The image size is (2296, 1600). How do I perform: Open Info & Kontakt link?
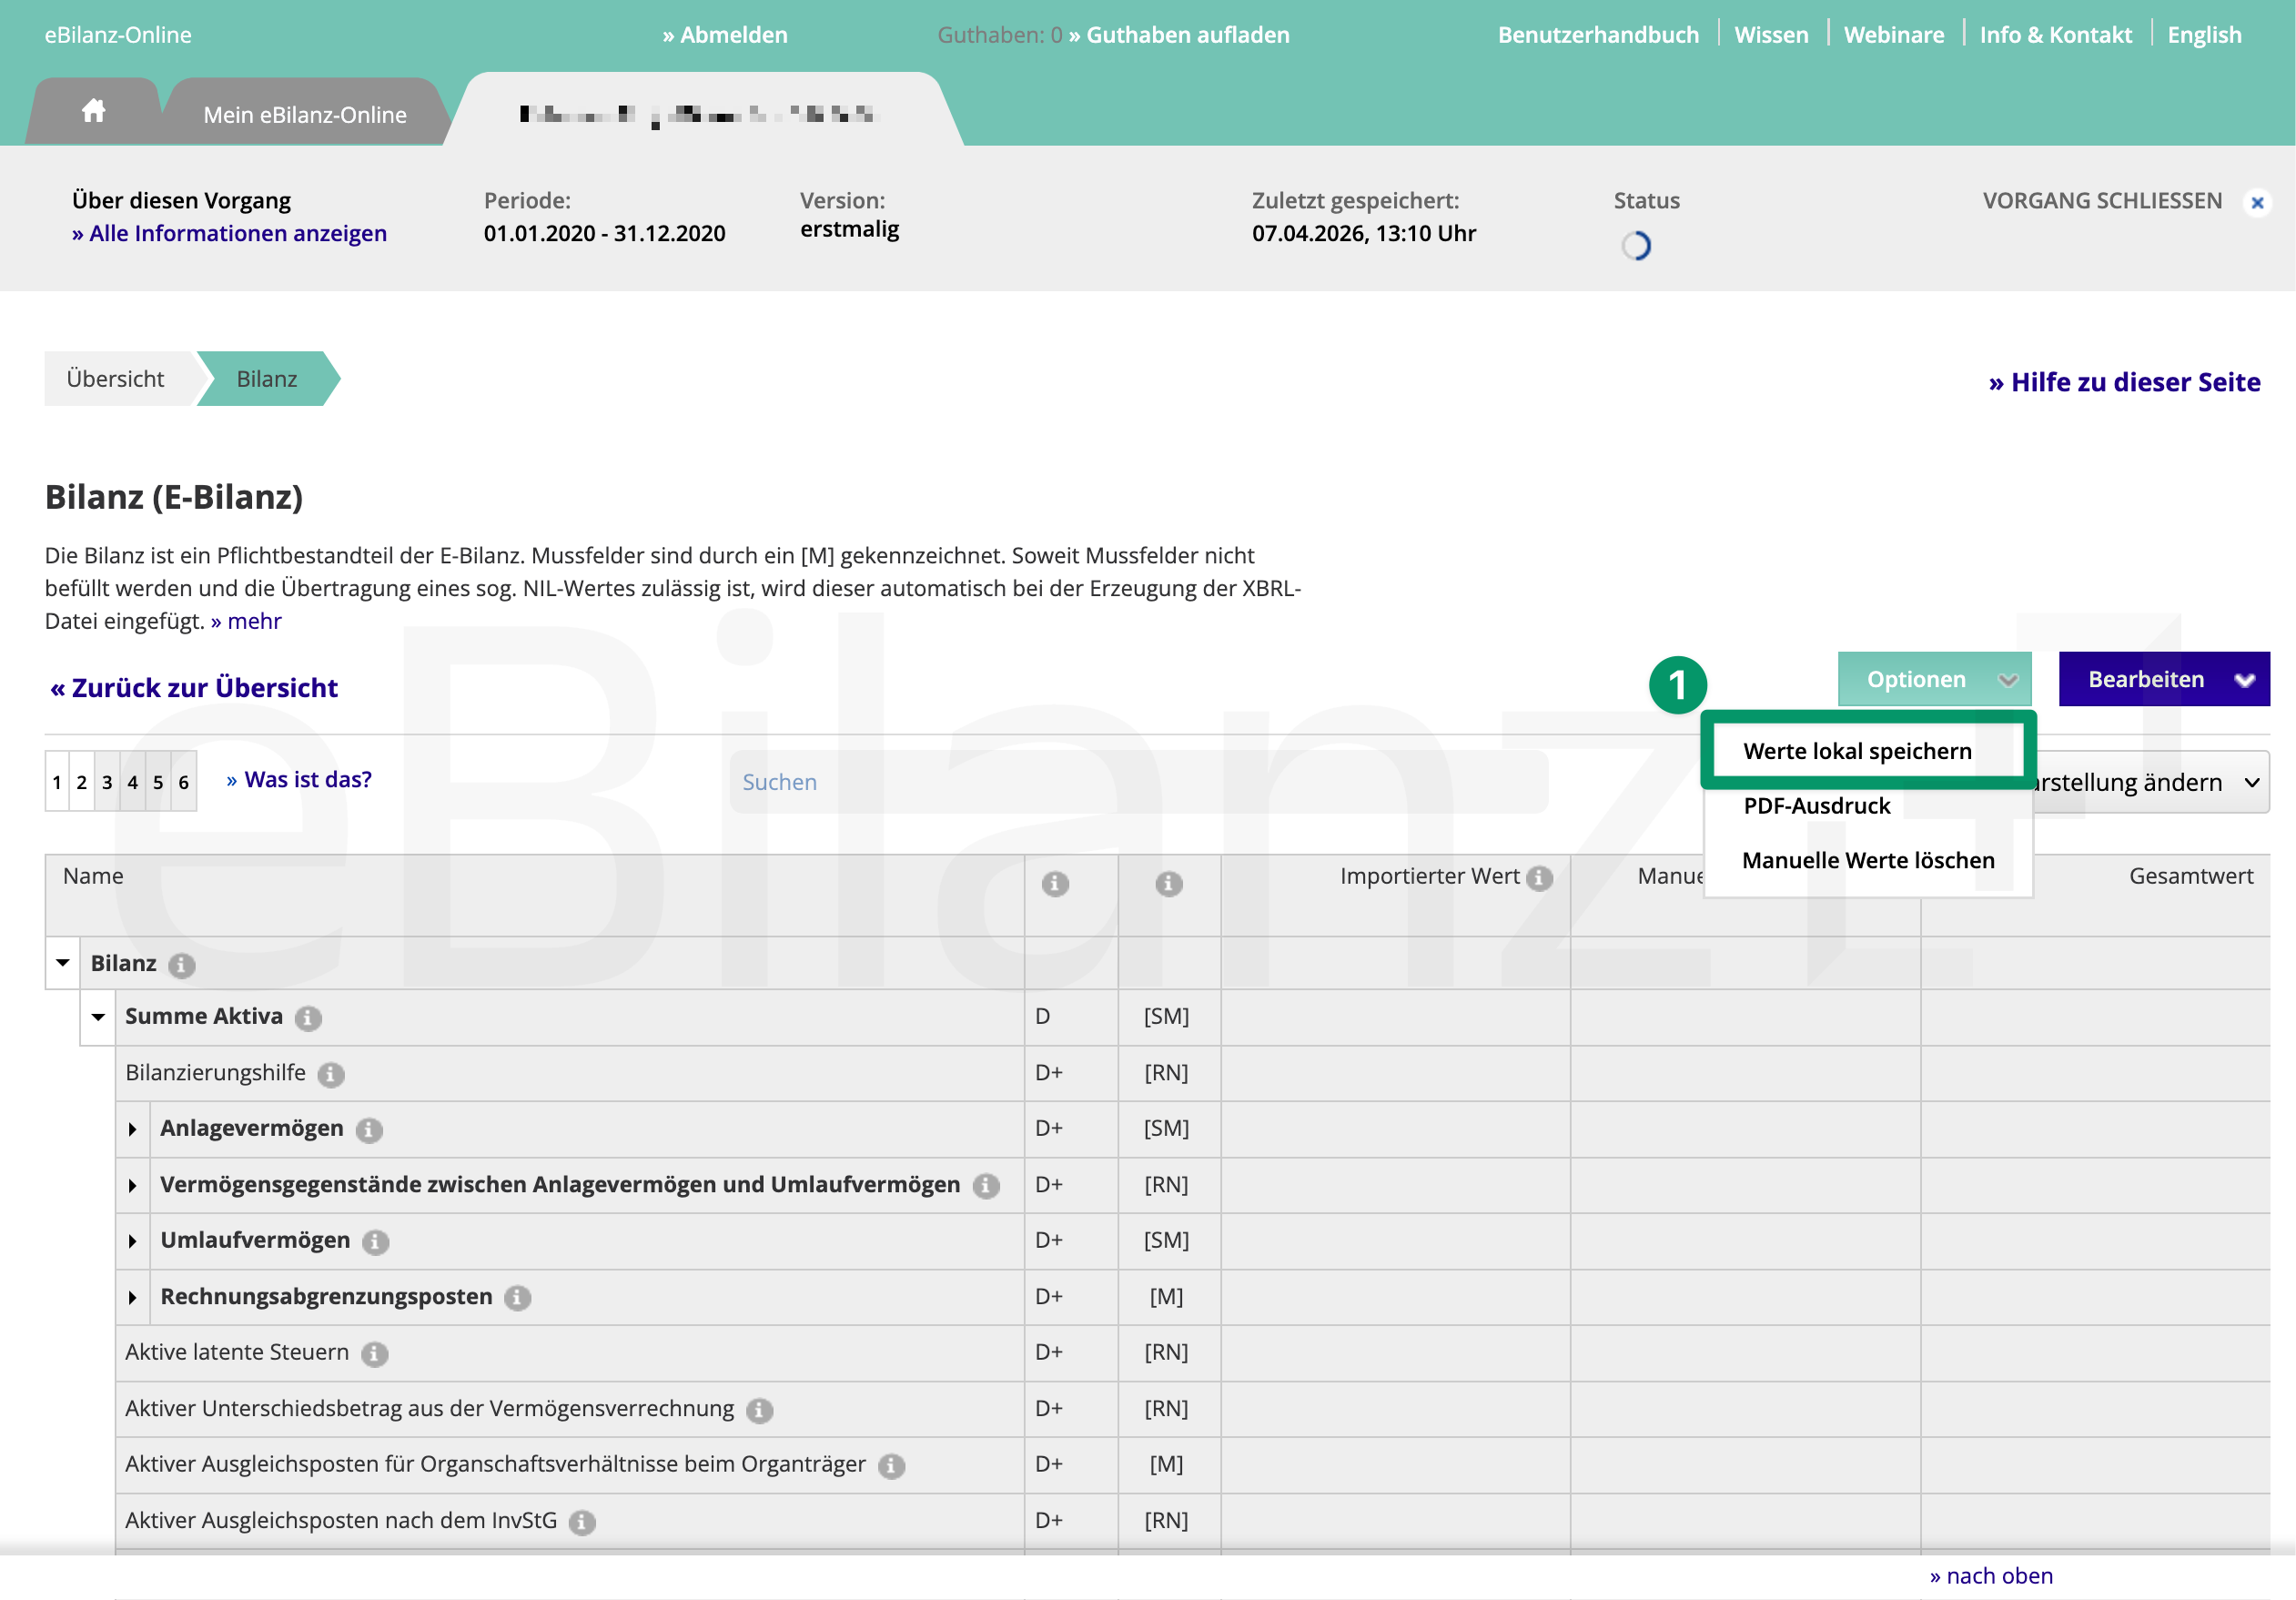2056,35
